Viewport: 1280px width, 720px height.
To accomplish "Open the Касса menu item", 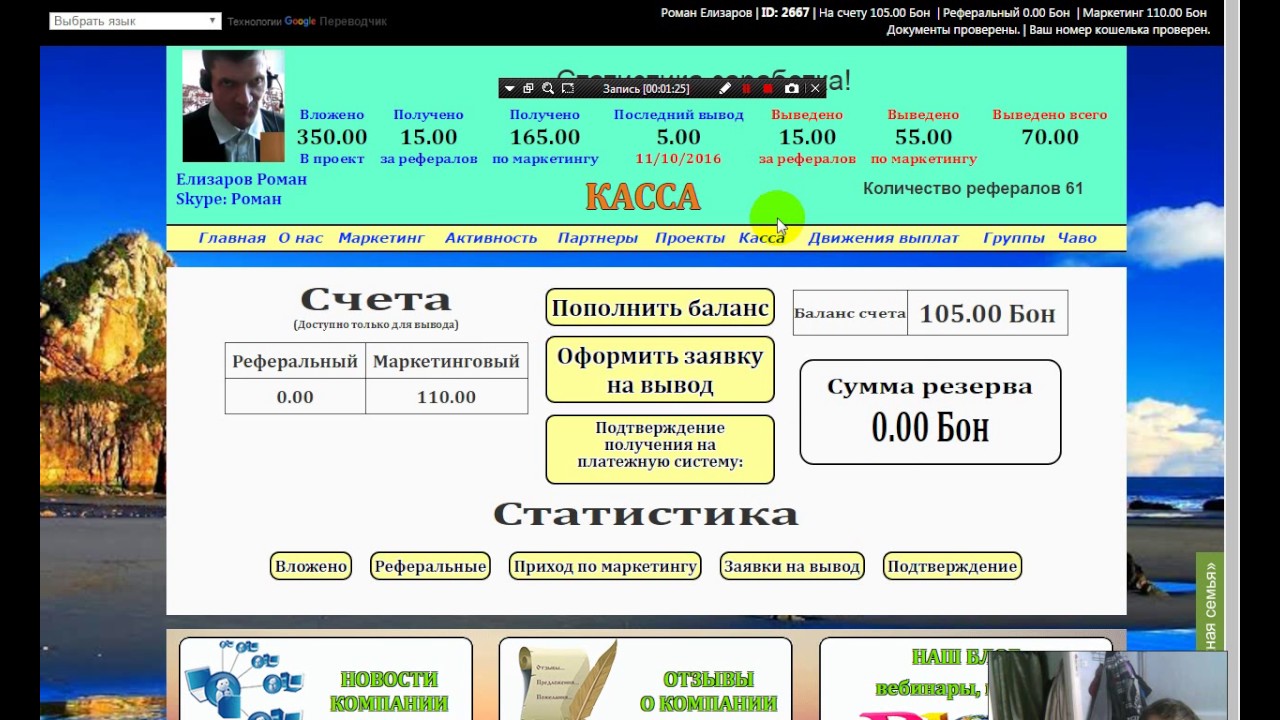I will tap(762, 238).
